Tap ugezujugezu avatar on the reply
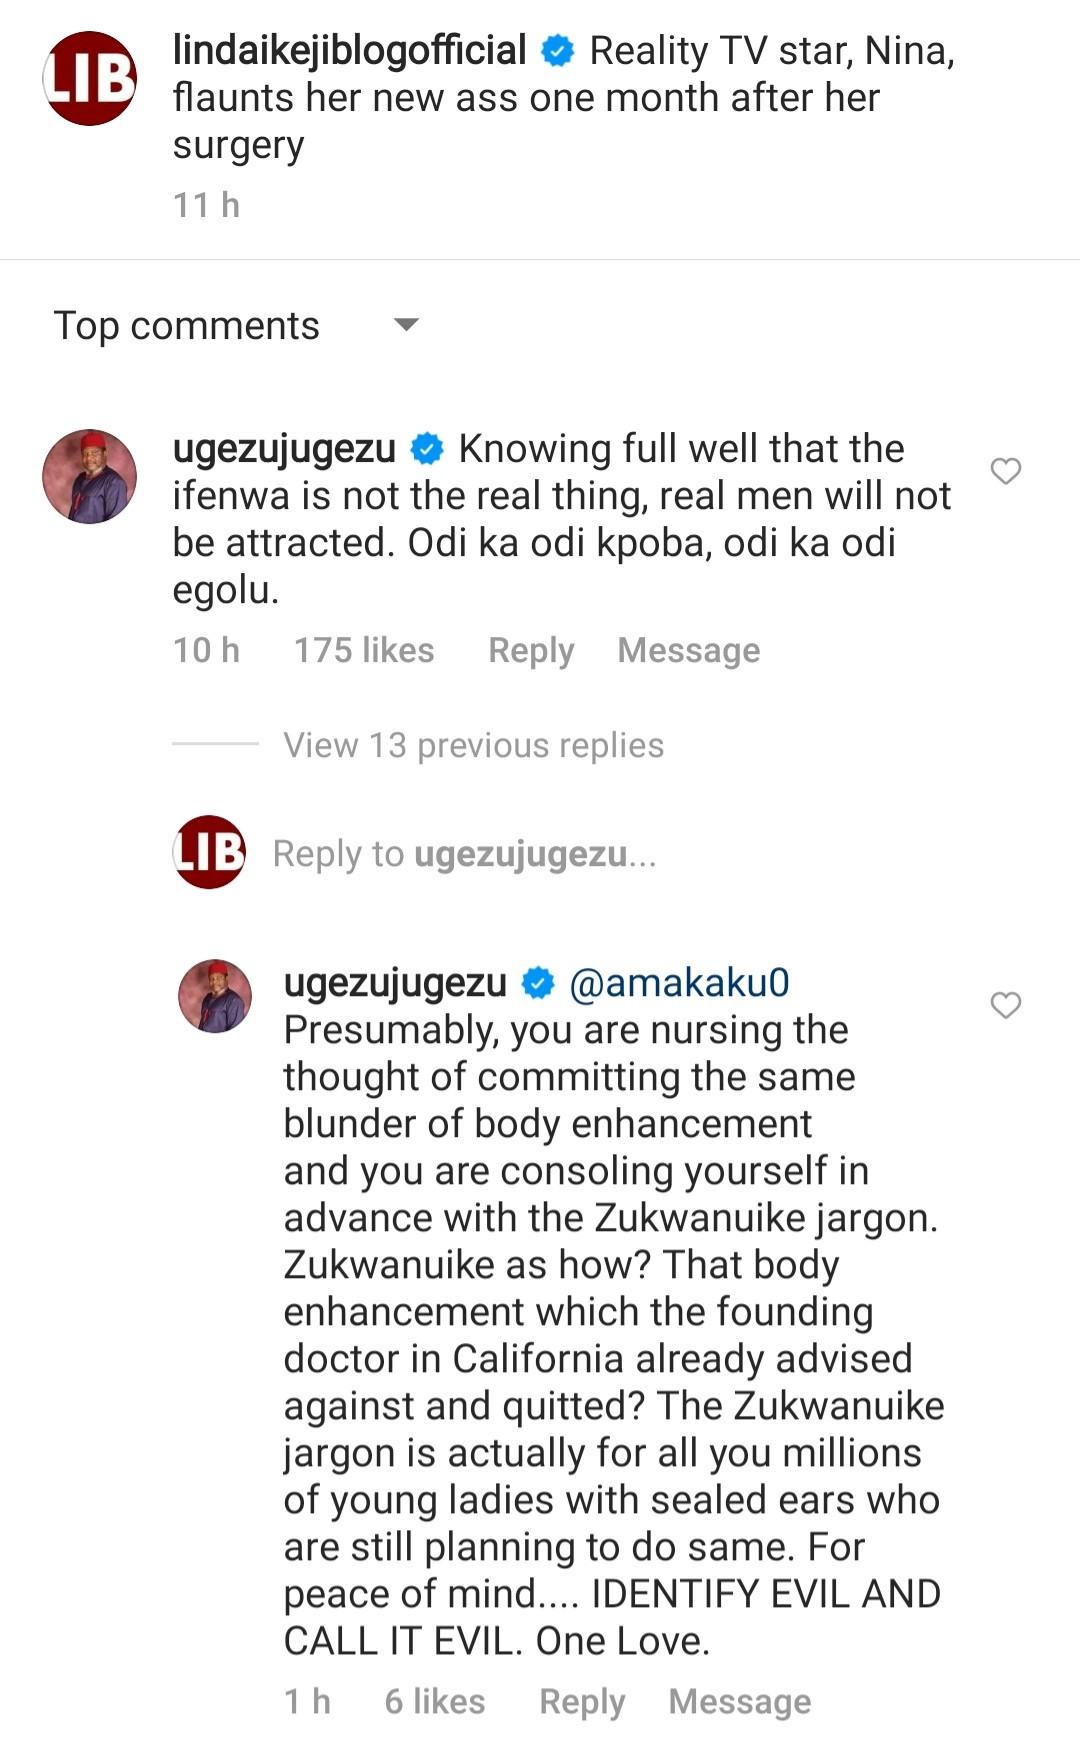Image resolution: width=1080 pixels, height=1741 pixels. pyautogui.click(x=215, y=996)
